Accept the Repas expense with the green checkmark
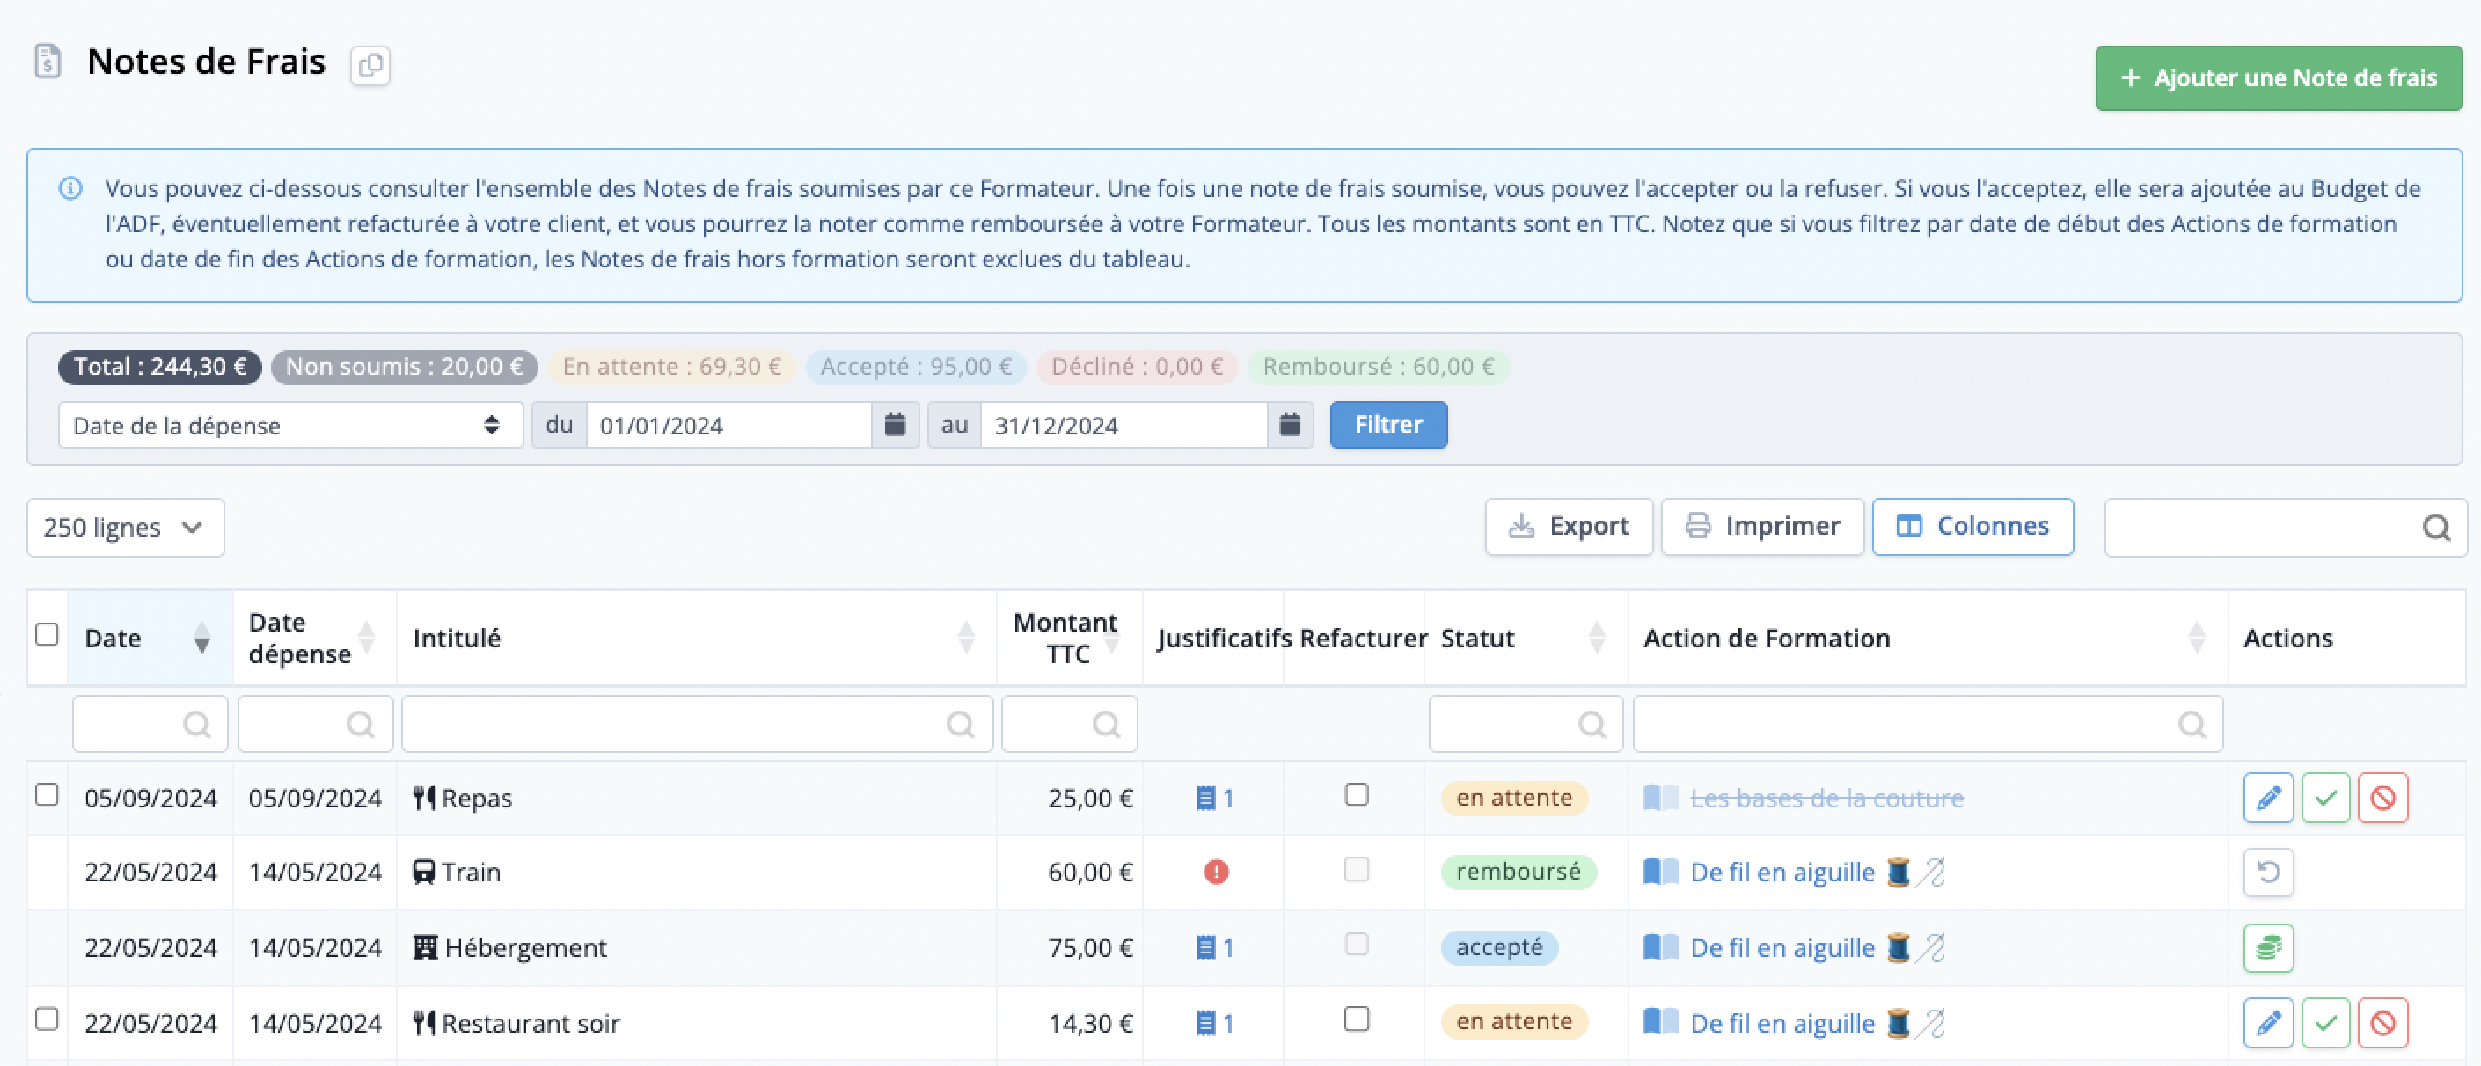Image resolution: width=2481 pixels, height=1066 pixels. click(2326, 798)
